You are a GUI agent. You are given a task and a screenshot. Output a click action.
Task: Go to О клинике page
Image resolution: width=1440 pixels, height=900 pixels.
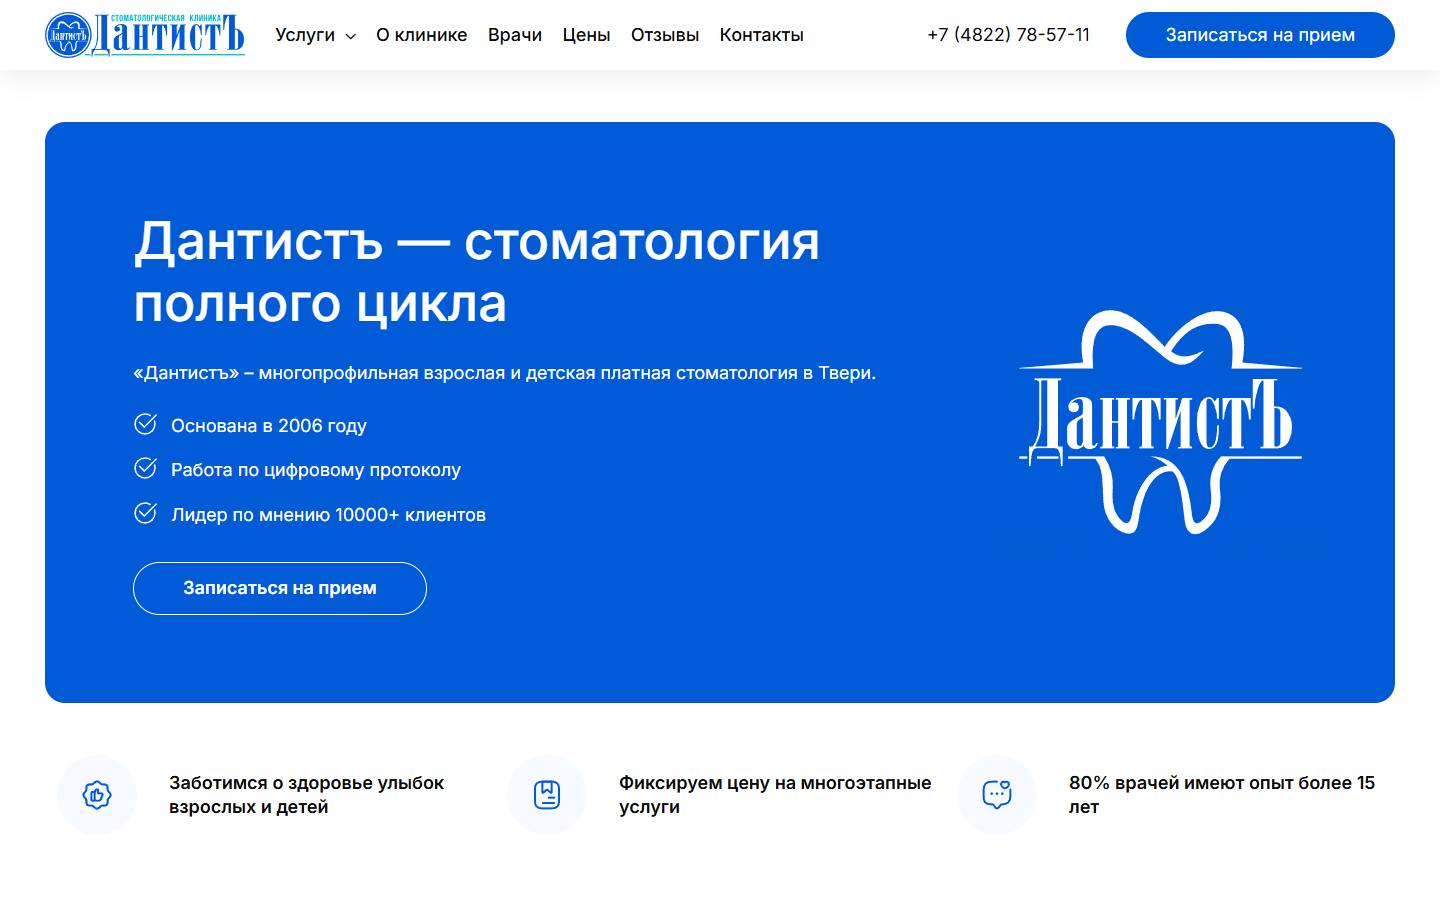point(422,35)
